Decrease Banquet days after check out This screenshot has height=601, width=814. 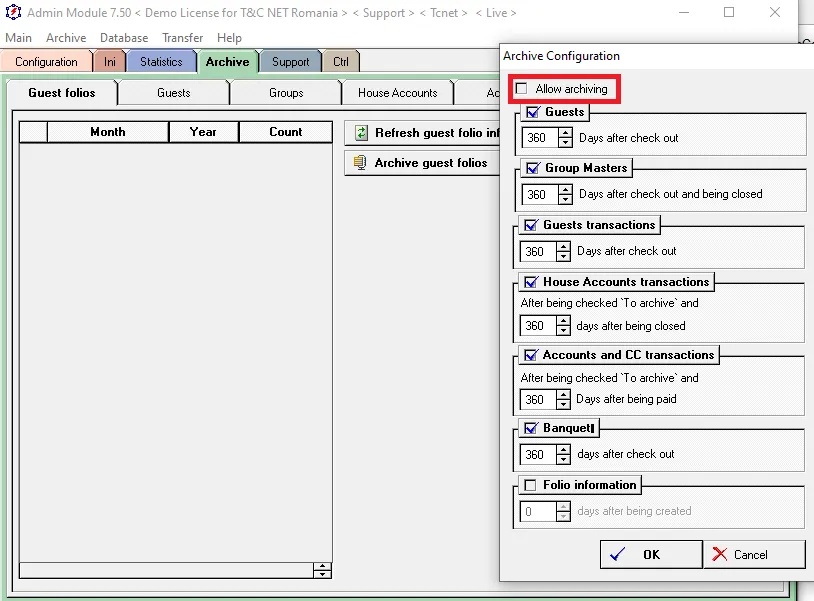(563, 459)
